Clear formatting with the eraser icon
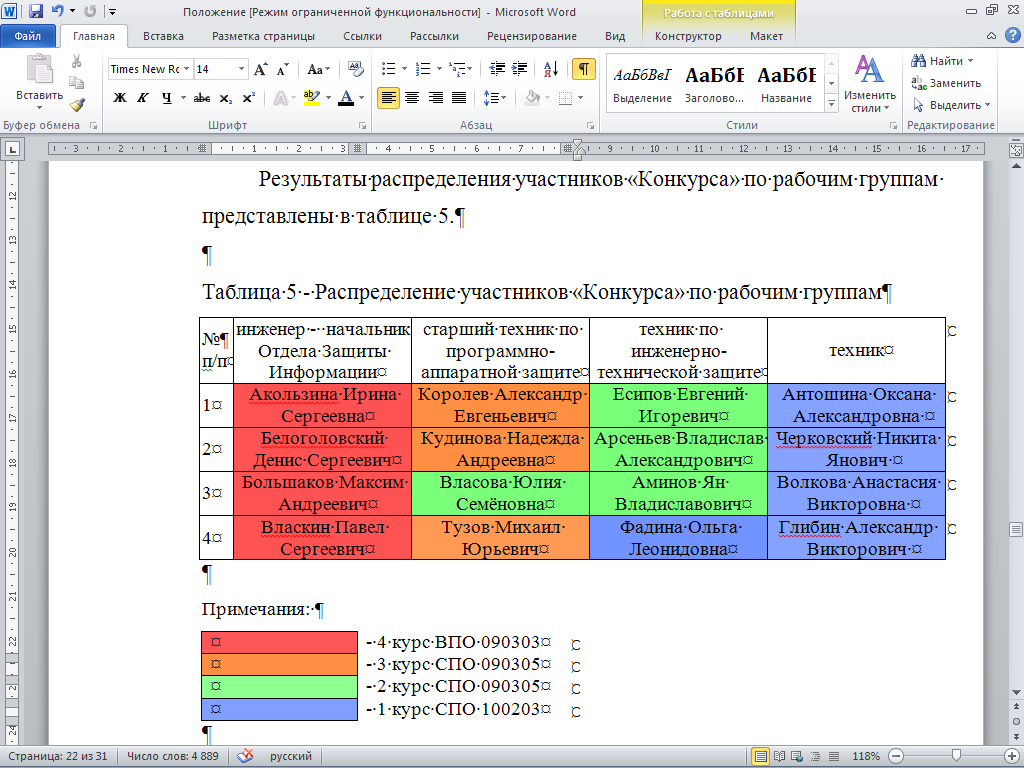Screen dimensions: 1024x768 coord(355,69)
